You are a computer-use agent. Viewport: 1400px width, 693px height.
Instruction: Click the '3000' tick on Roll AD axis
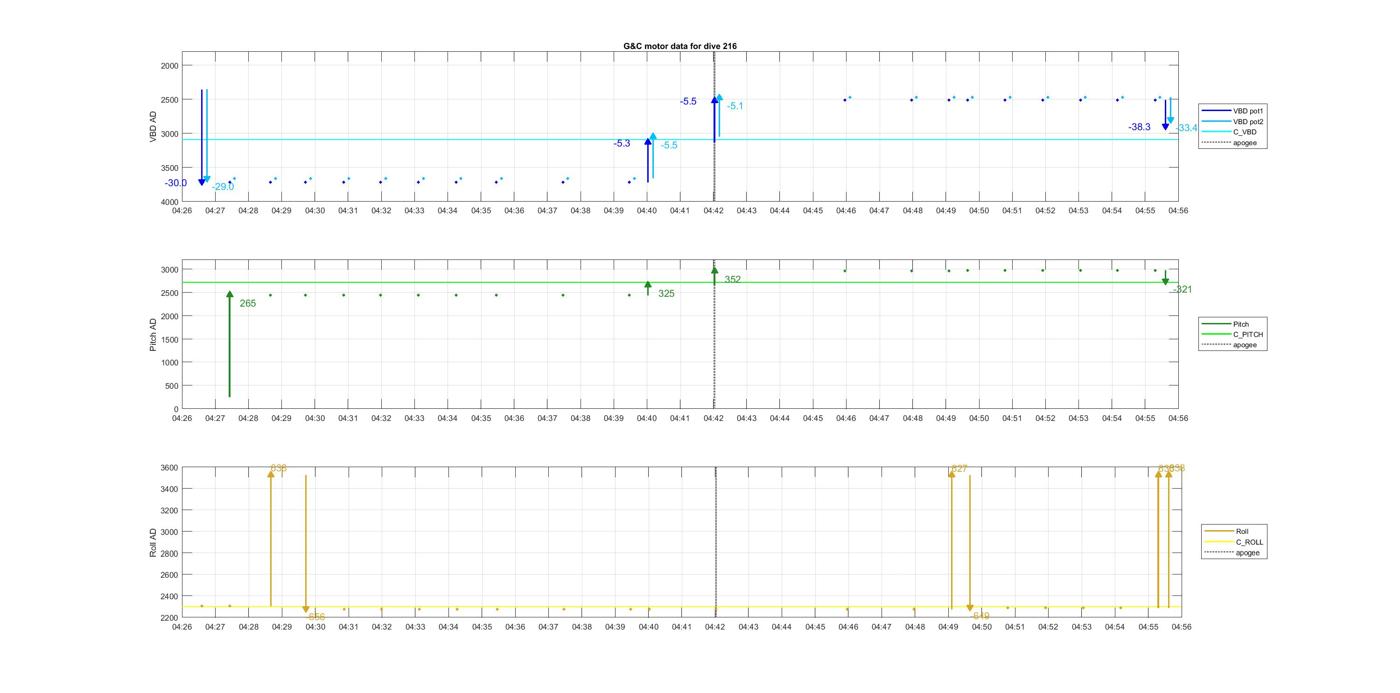coord(169,532)
